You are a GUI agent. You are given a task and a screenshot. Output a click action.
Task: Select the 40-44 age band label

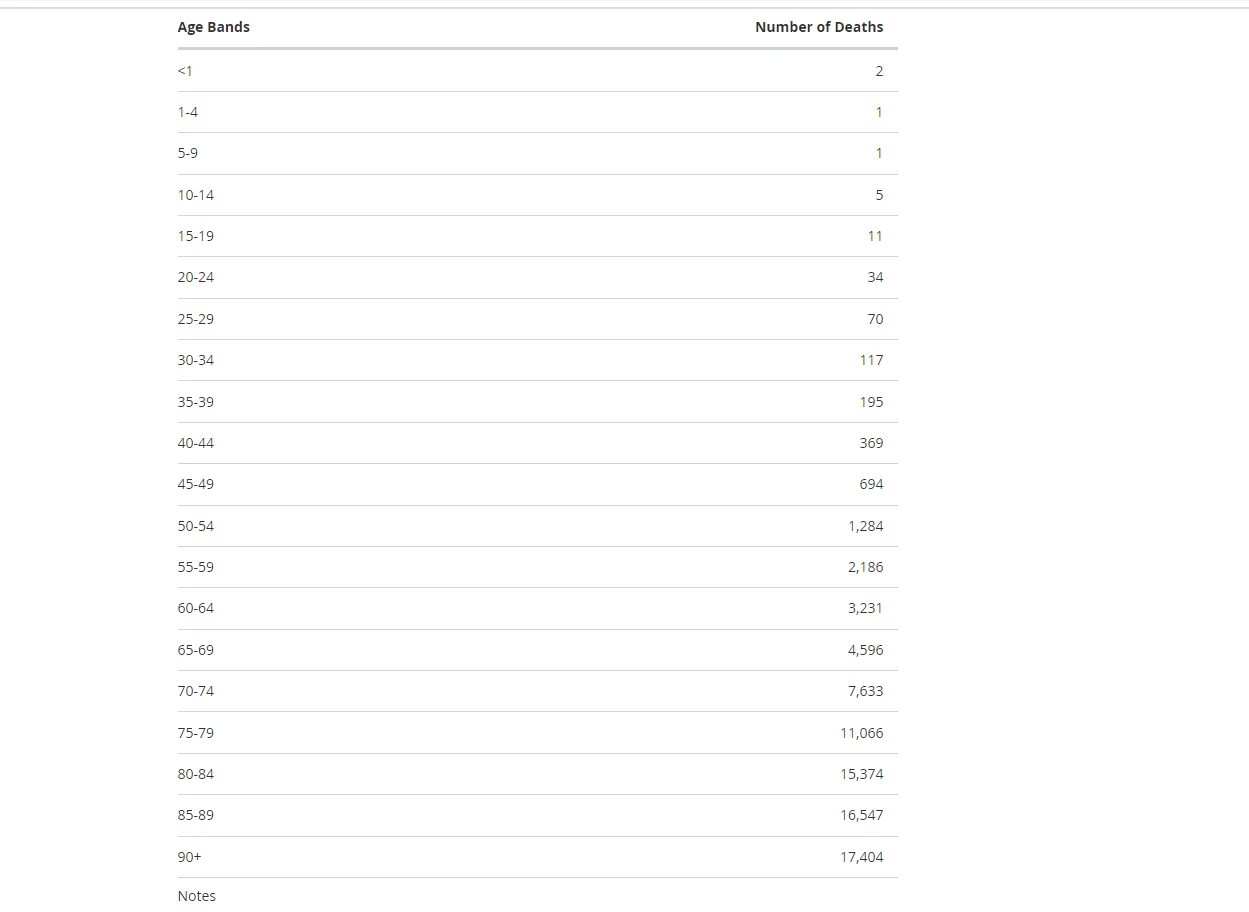click(196, 443)
